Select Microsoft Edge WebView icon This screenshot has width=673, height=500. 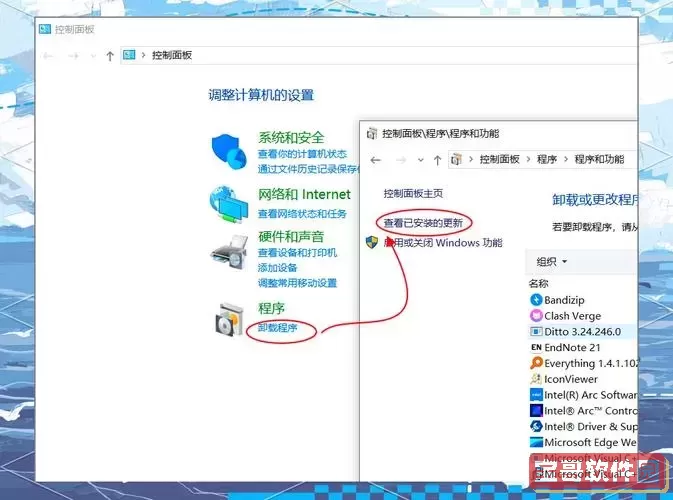click(x=536, y=442)
